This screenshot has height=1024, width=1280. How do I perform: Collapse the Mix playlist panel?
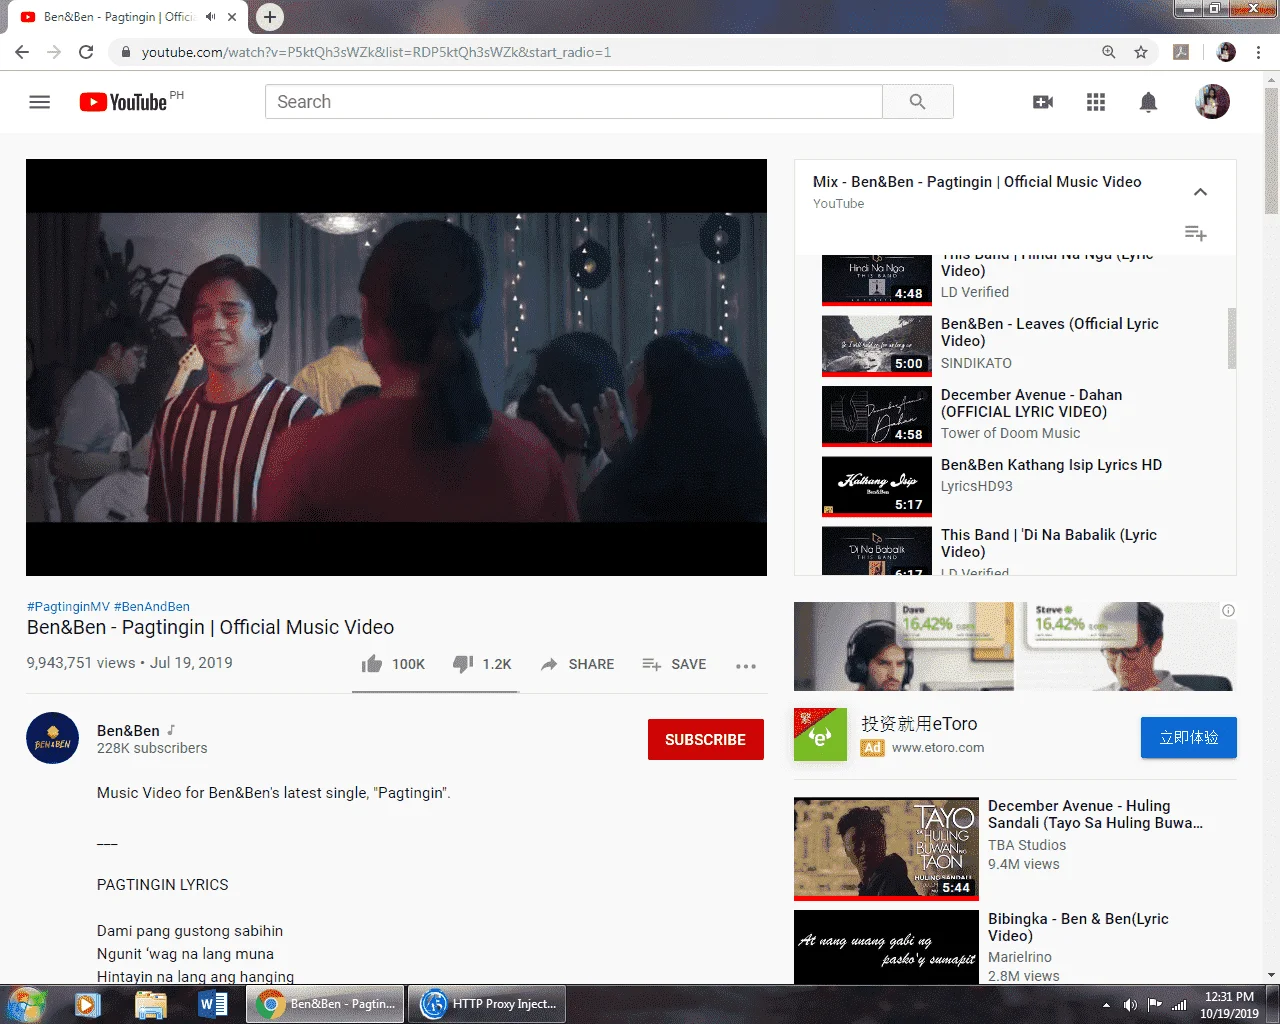(x=1200, y=192)
